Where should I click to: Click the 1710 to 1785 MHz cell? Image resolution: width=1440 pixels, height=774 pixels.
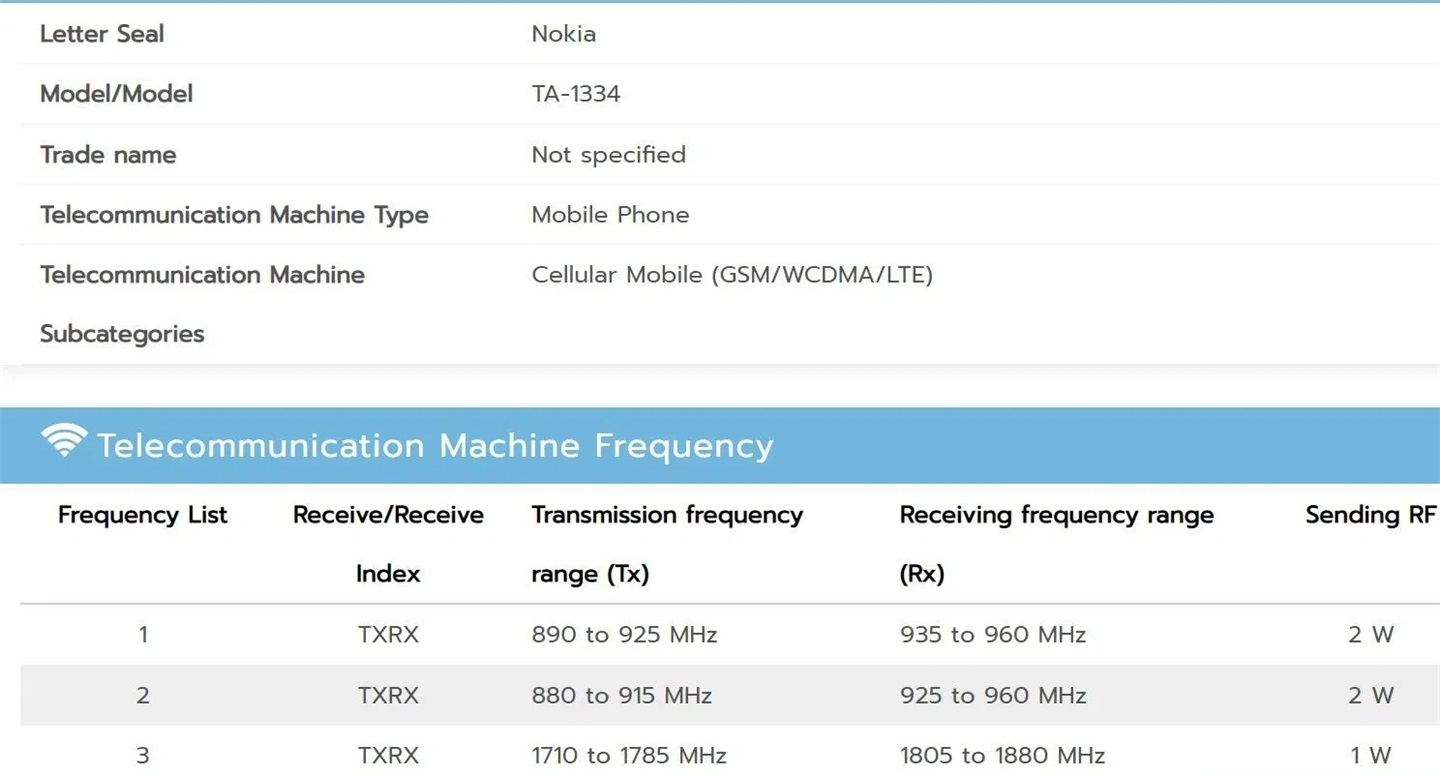tap(629, 756)
